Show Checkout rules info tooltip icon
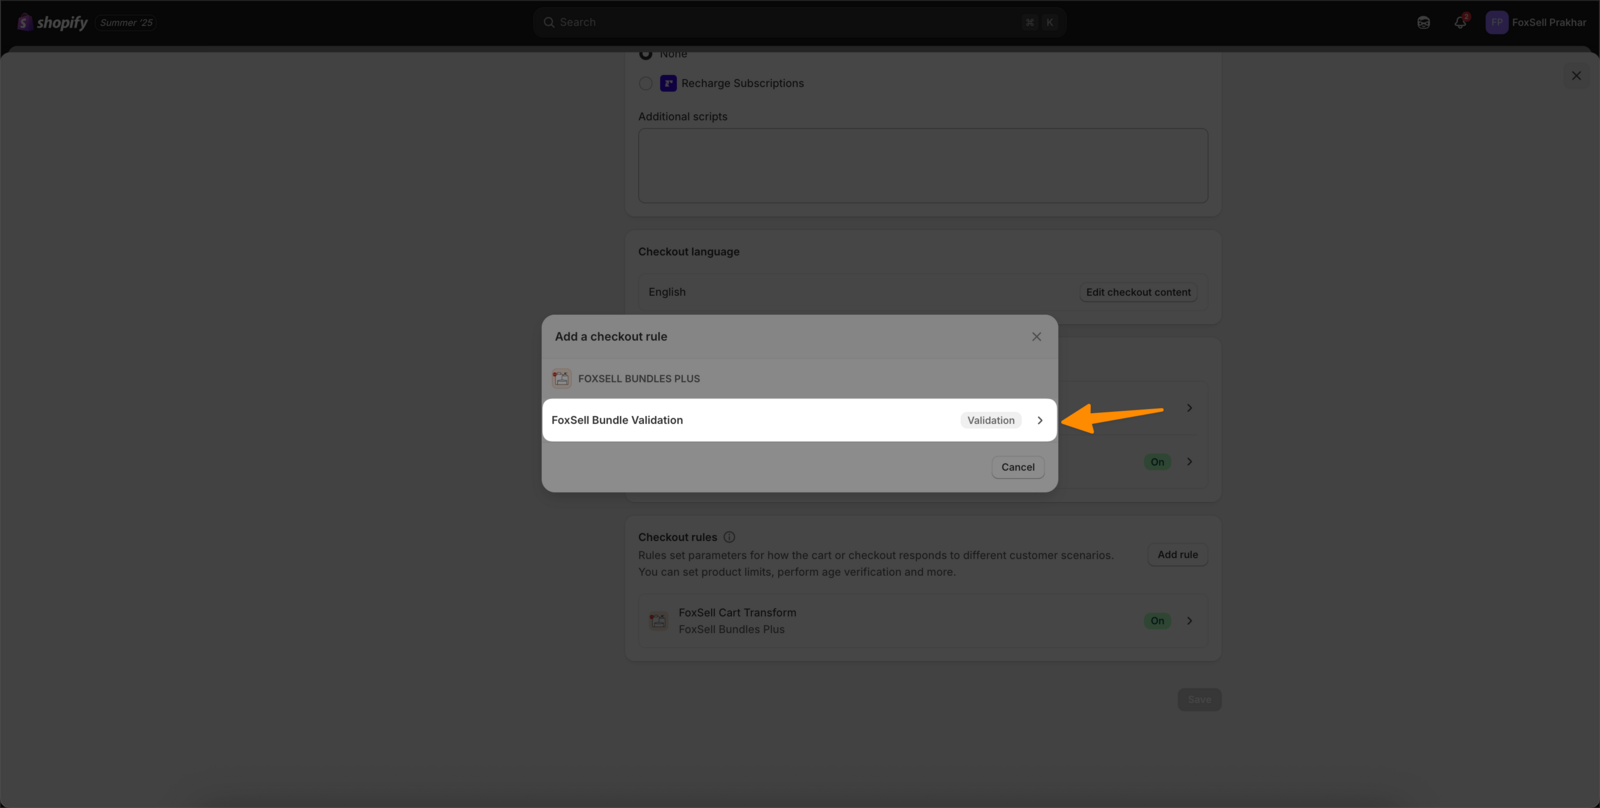Viewport: 1600px width, 808px height. coord(729,537)
